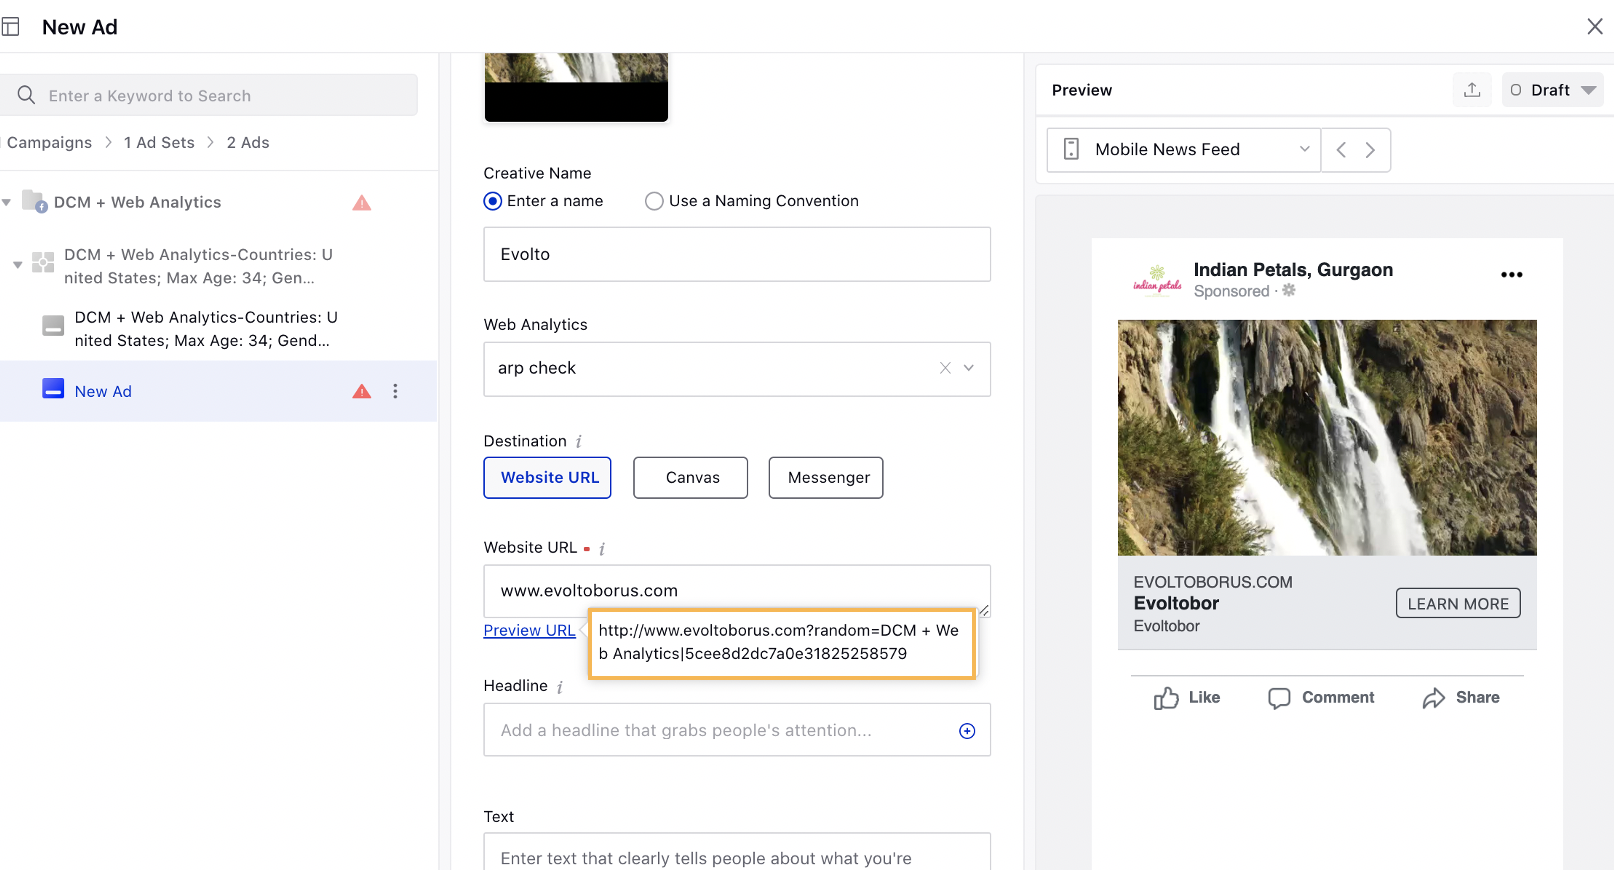The height and width of the screenshot is (870, 1614).
Task: Open the Mobile News Feed placement dropdown
Action: click(1184, 150)
